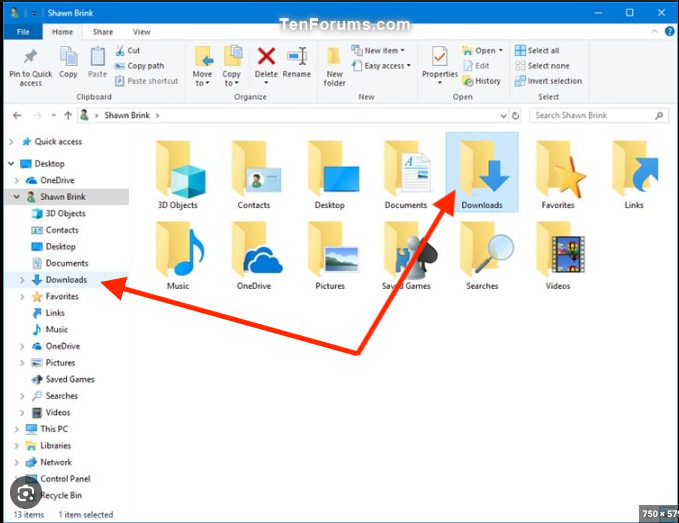Switch to the Share ribbon tab
The height and width of the screenshot is (523, 679).
coord(103,32)
